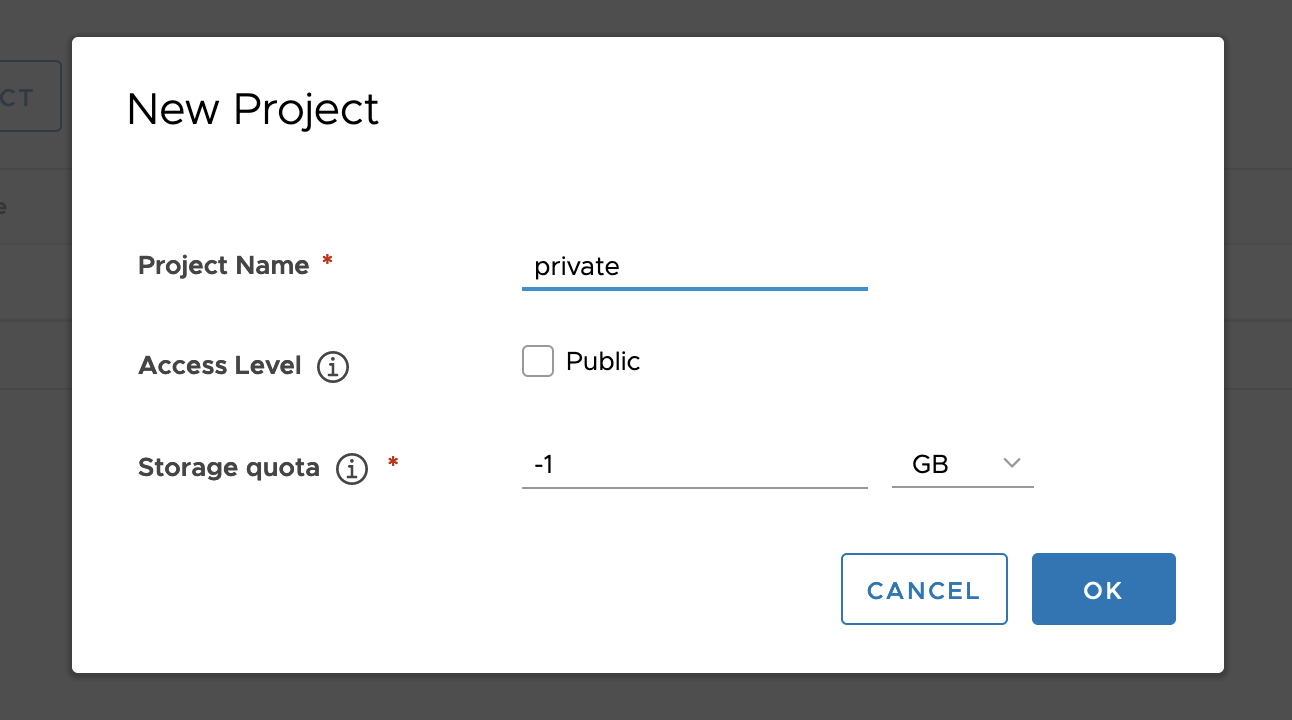Click the Access Level label
Viewport: 1292px width, 720px height.
point(219,366)
